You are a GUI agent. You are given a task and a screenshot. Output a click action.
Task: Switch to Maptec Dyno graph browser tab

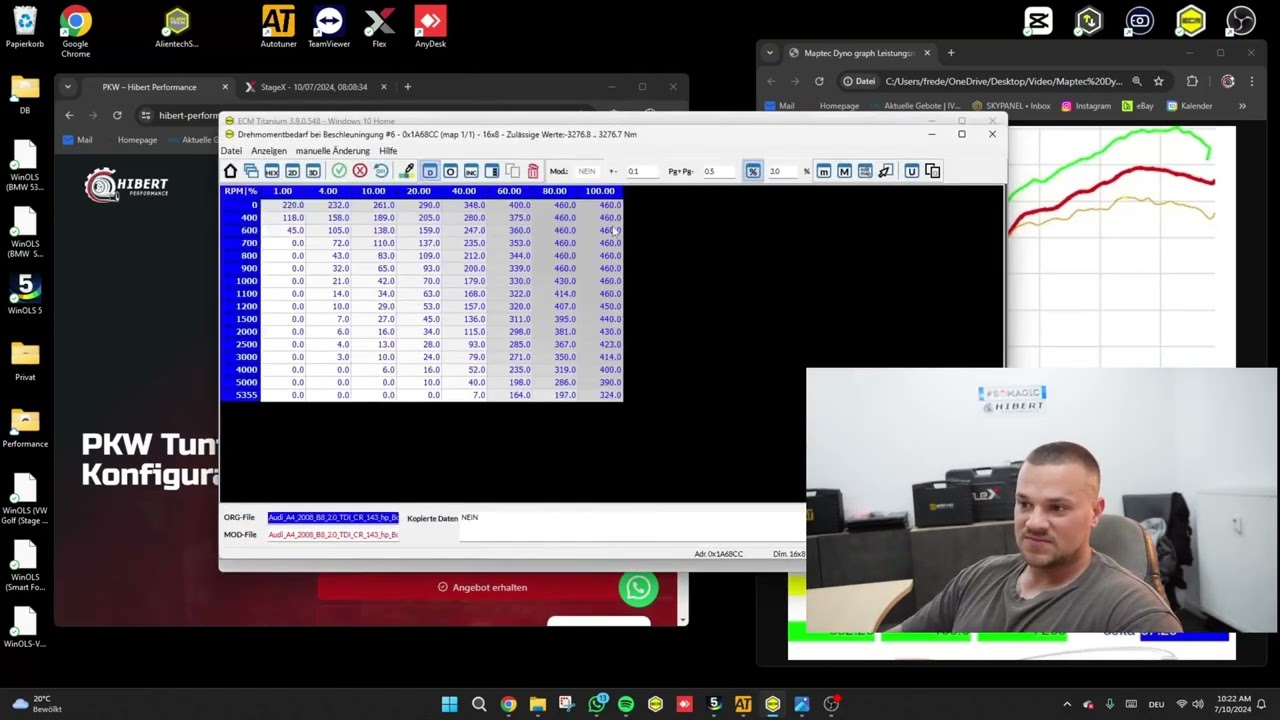pos(859,53)
